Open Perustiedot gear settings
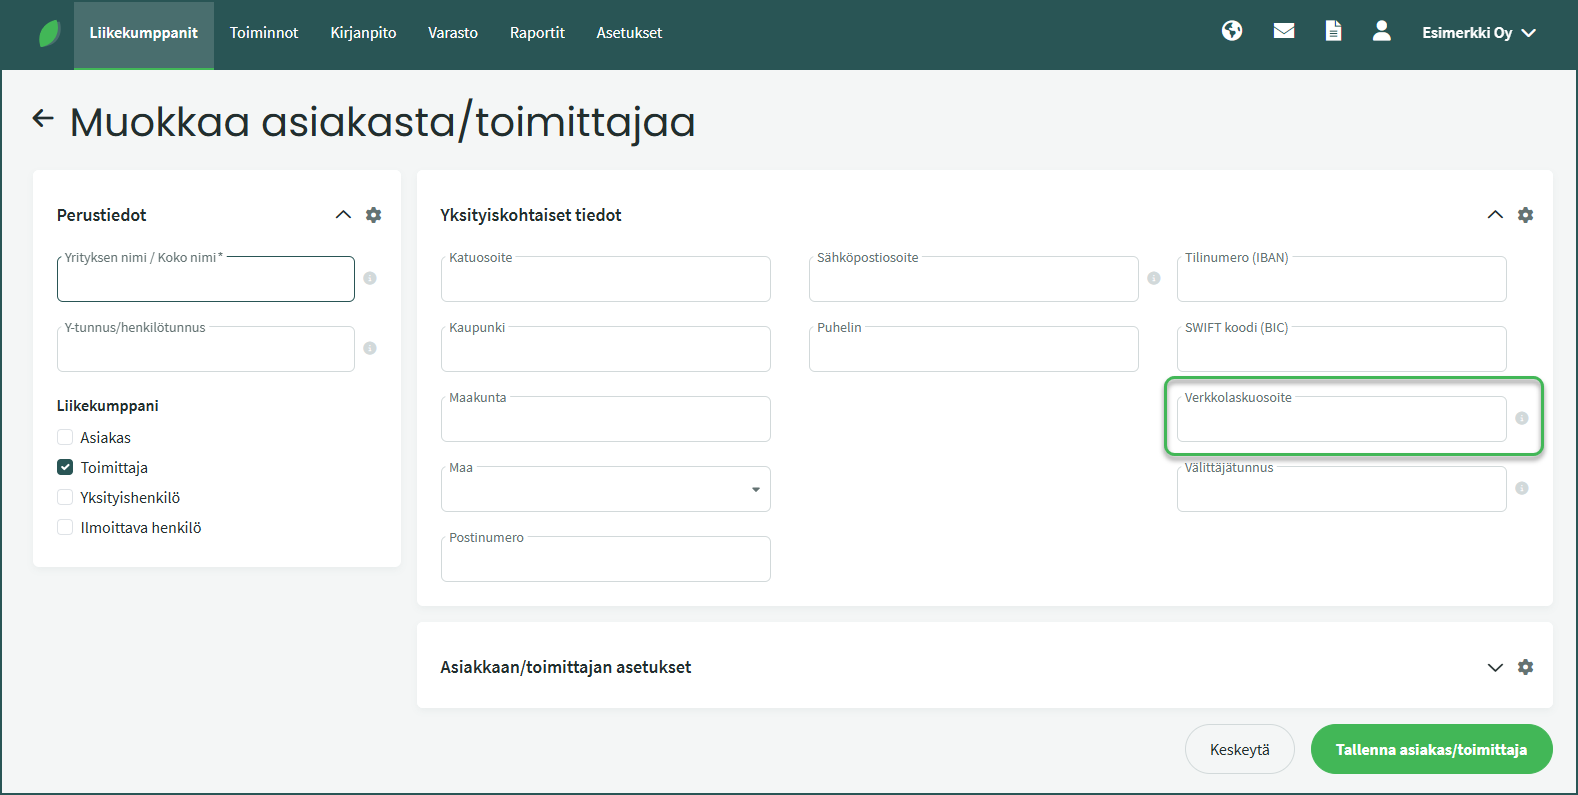Screen dimensions: 1578x795 point(373,215)
